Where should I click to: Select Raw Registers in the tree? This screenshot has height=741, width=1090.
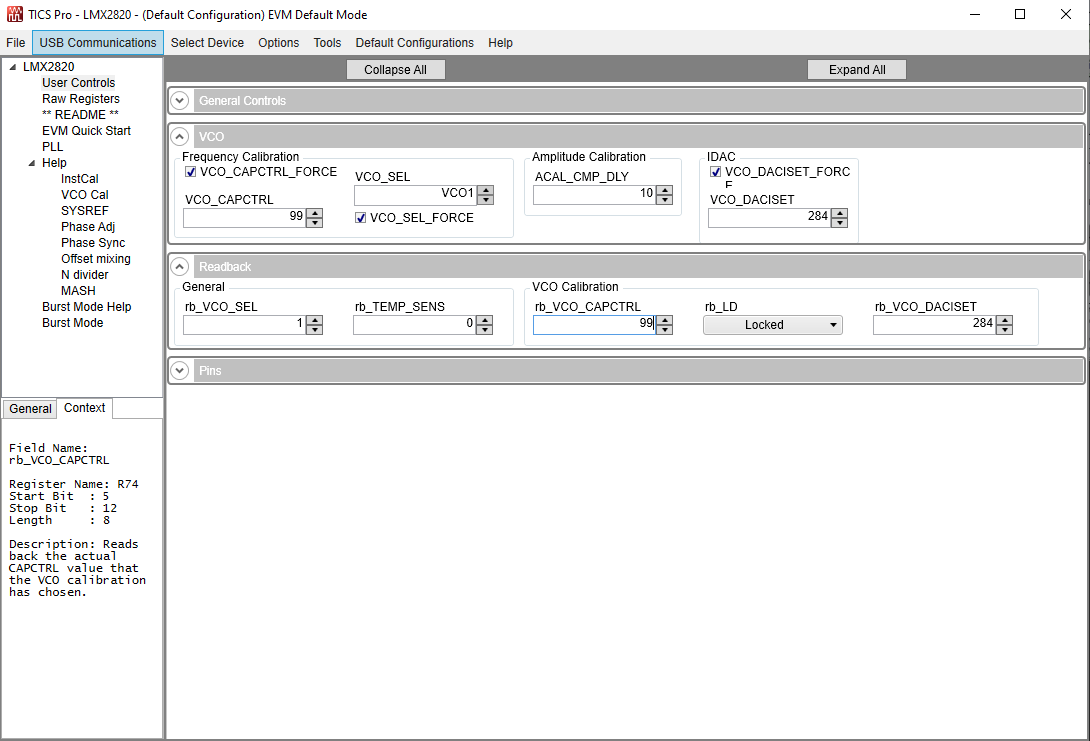81,99
